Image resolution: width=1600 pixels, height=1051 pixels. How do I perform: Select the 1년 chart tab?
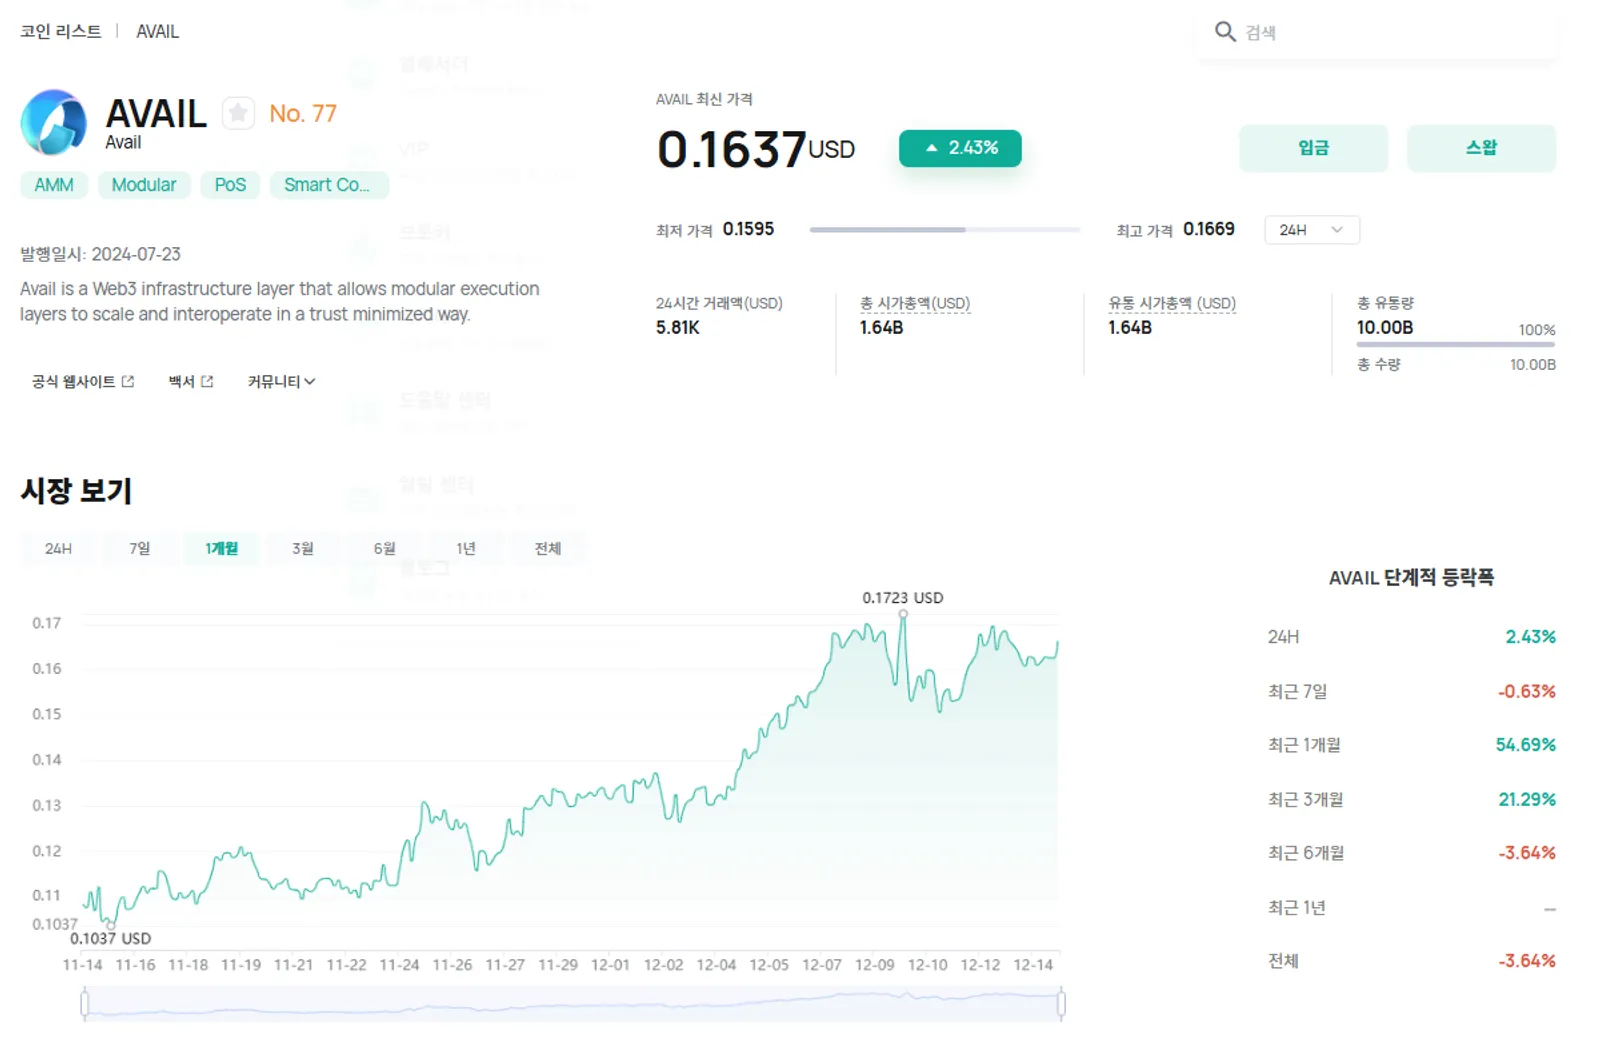coord(466,548)
